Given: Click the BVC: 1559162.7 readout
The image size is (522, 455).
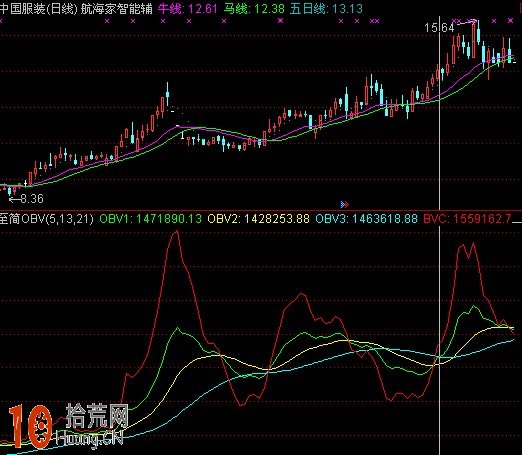Looking at the screenshot, I should (x=468, y=219).
